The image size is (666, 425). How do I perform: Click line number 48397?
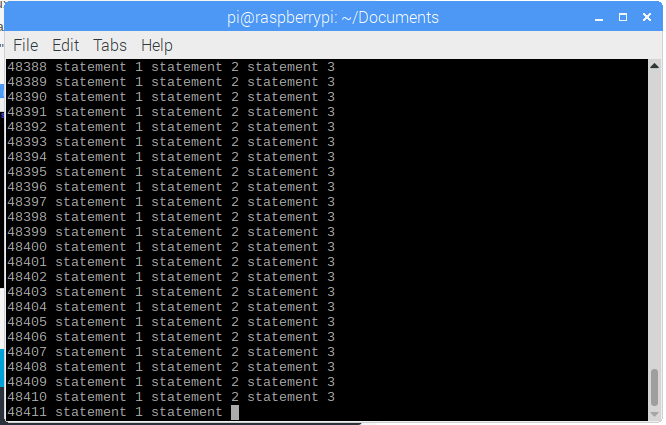(27, 202)
